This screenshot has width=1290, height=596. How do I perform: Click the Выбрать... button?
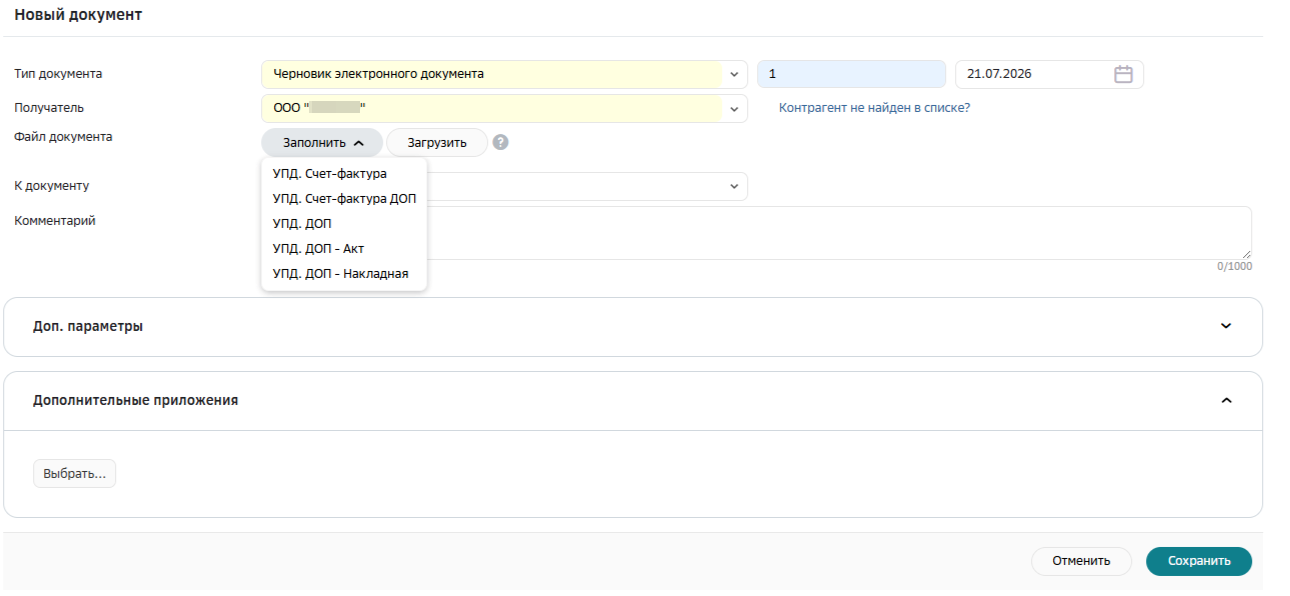[75, 473]
